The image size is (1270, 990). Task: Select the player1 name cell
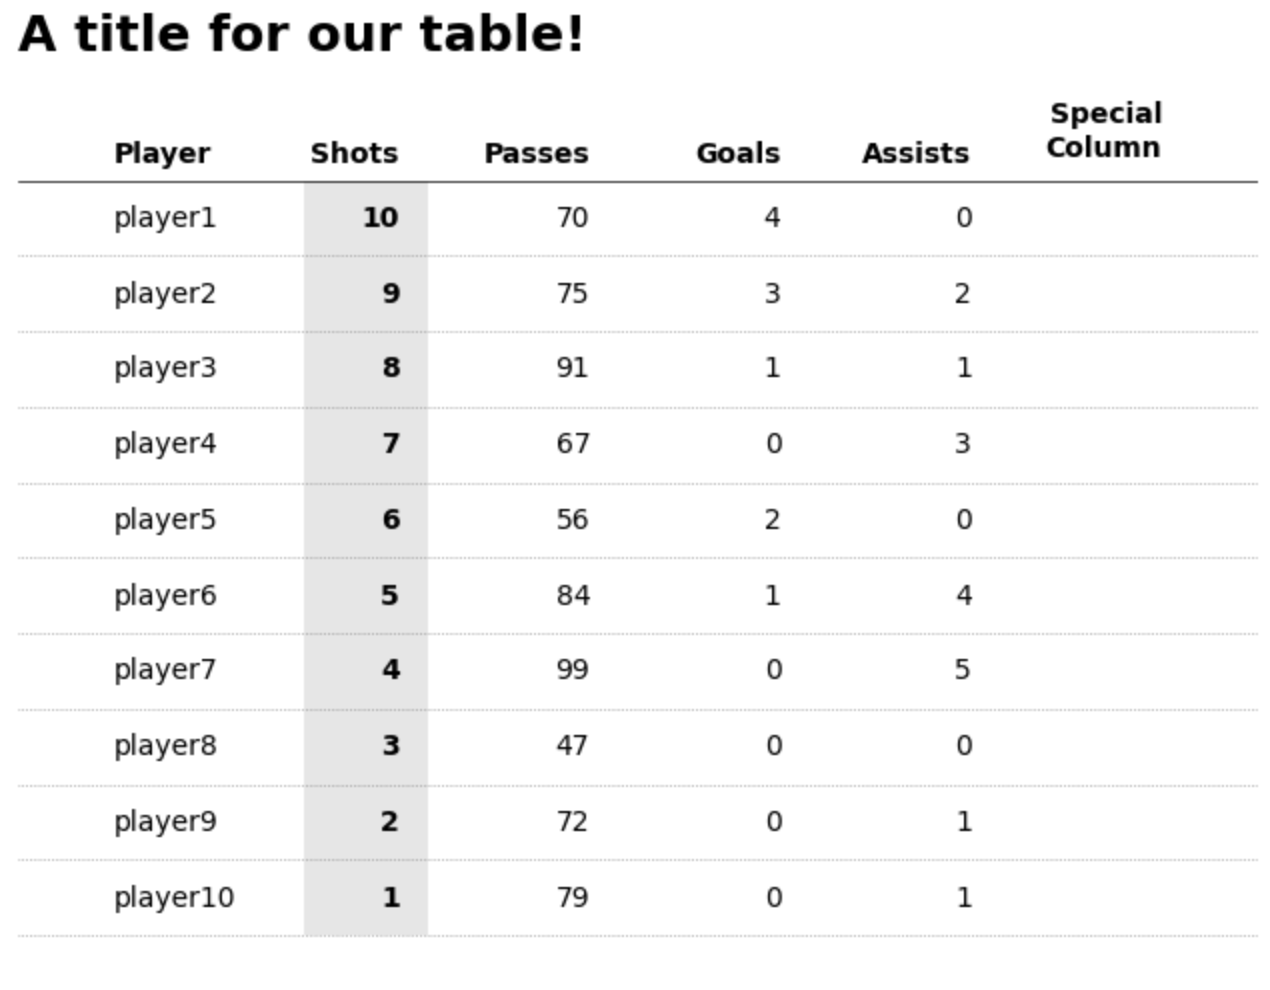pyautogui.click(x=165, y=218)
